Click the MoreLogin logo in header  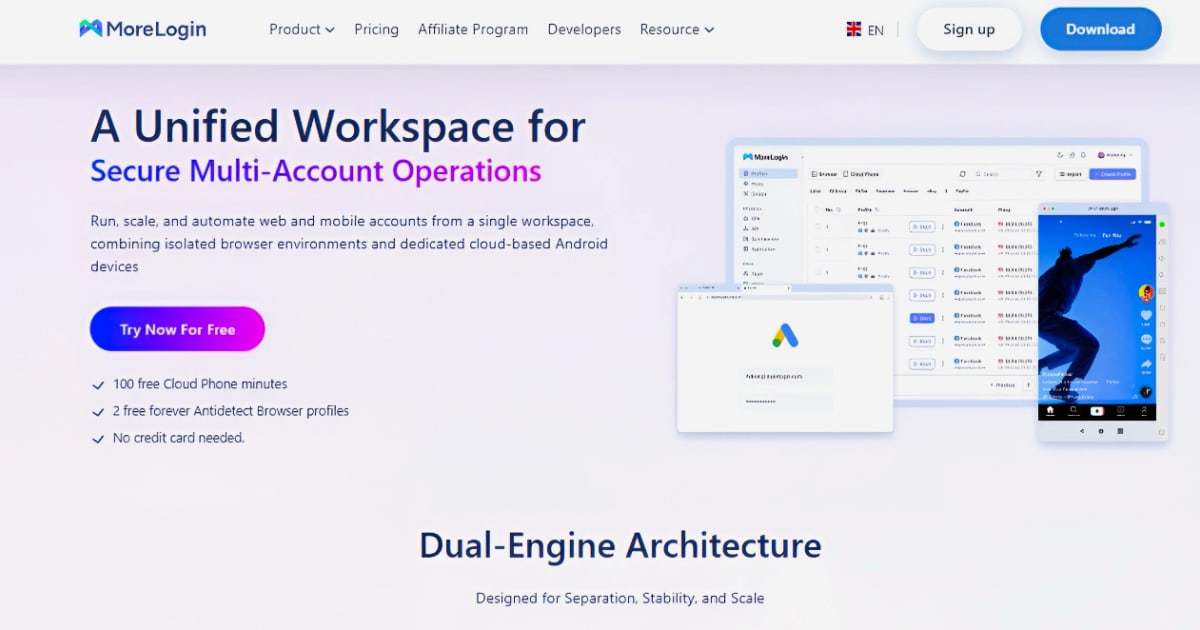tap(143, 29)
